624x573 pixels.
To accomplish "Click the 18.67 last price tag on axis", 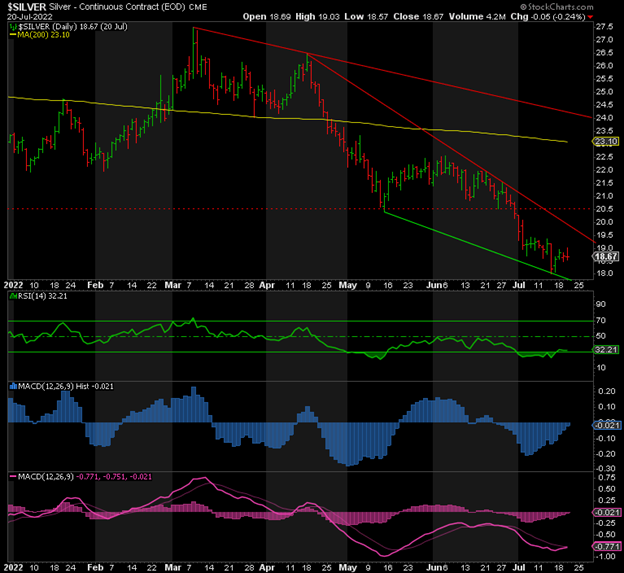I will point(606,257).
